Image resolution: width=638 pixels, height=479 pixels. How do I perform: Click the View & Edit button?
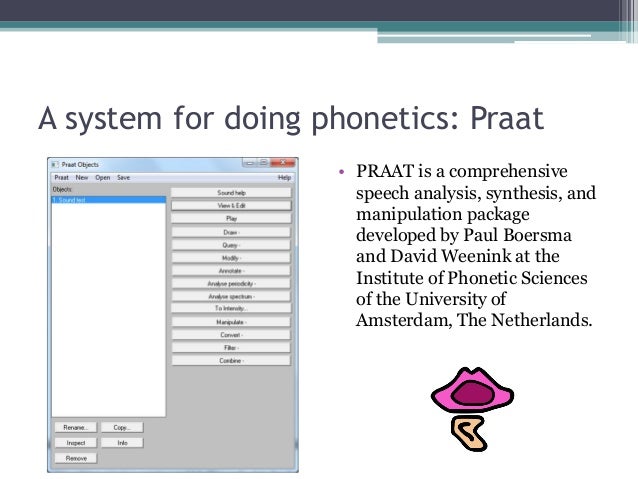tap(231, 206)
